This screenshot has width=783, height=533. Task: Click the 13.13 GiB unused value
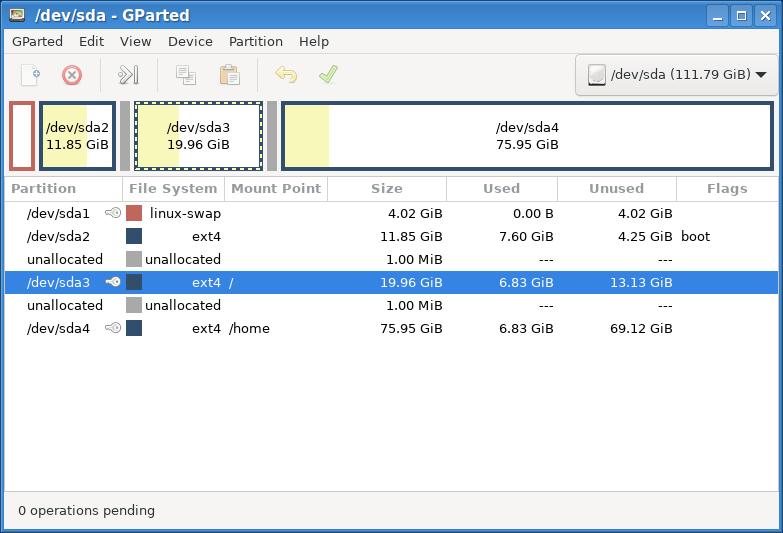(641, 282)
